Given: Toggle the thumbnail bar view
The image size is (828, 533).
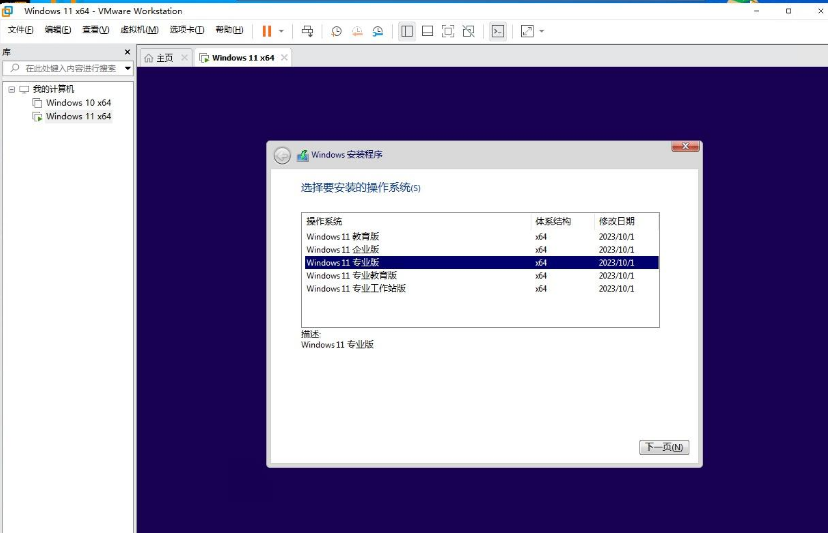Looking at the screenshot, I should point(427,31).
